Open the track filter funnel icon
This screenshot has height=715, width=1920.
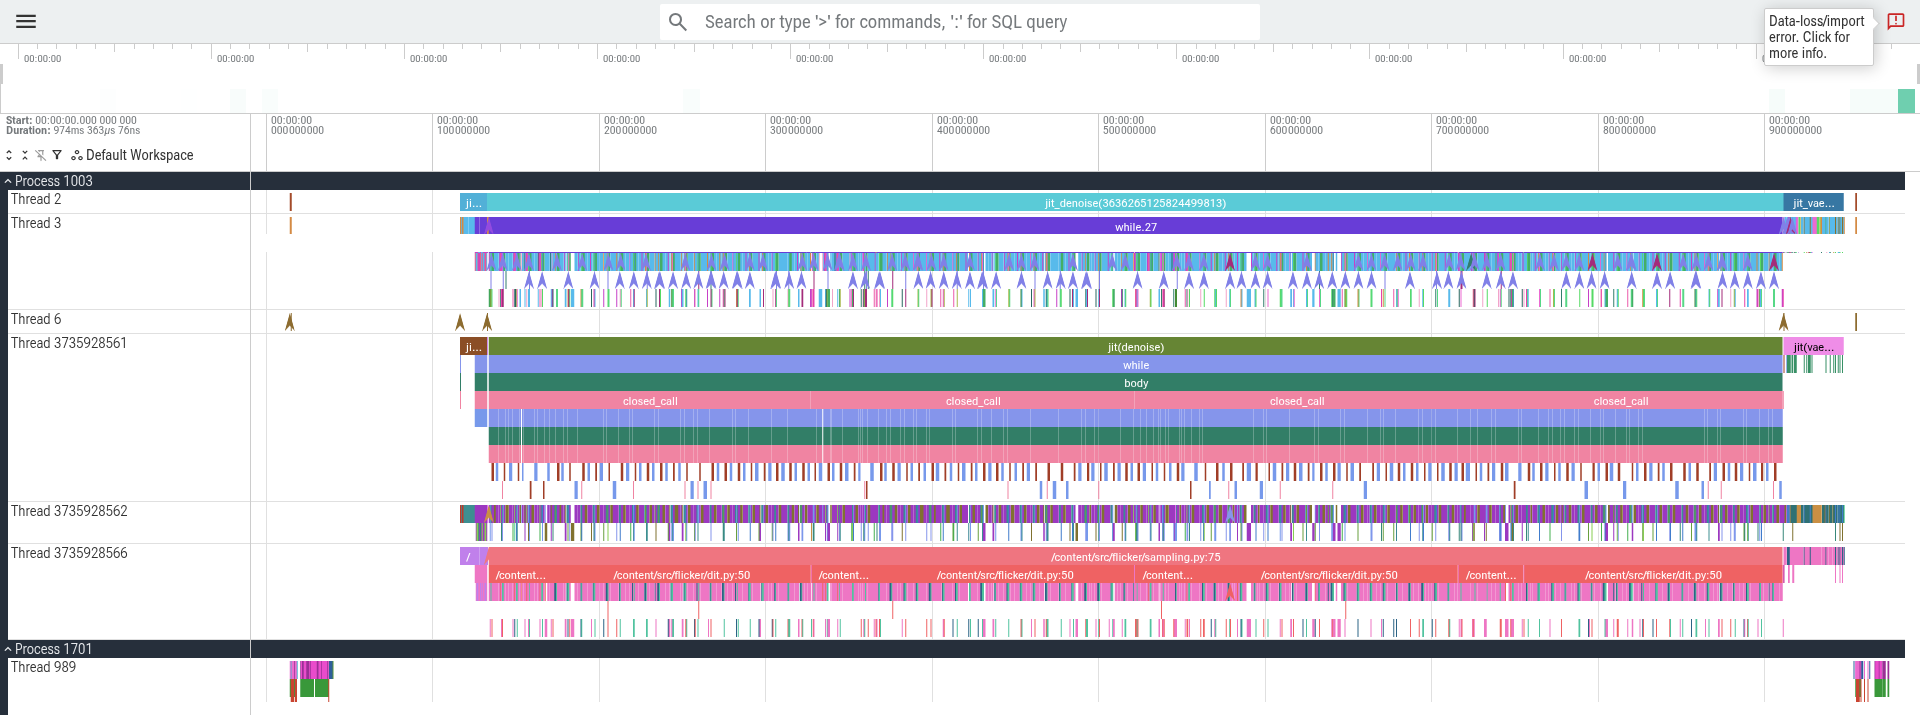57,155
